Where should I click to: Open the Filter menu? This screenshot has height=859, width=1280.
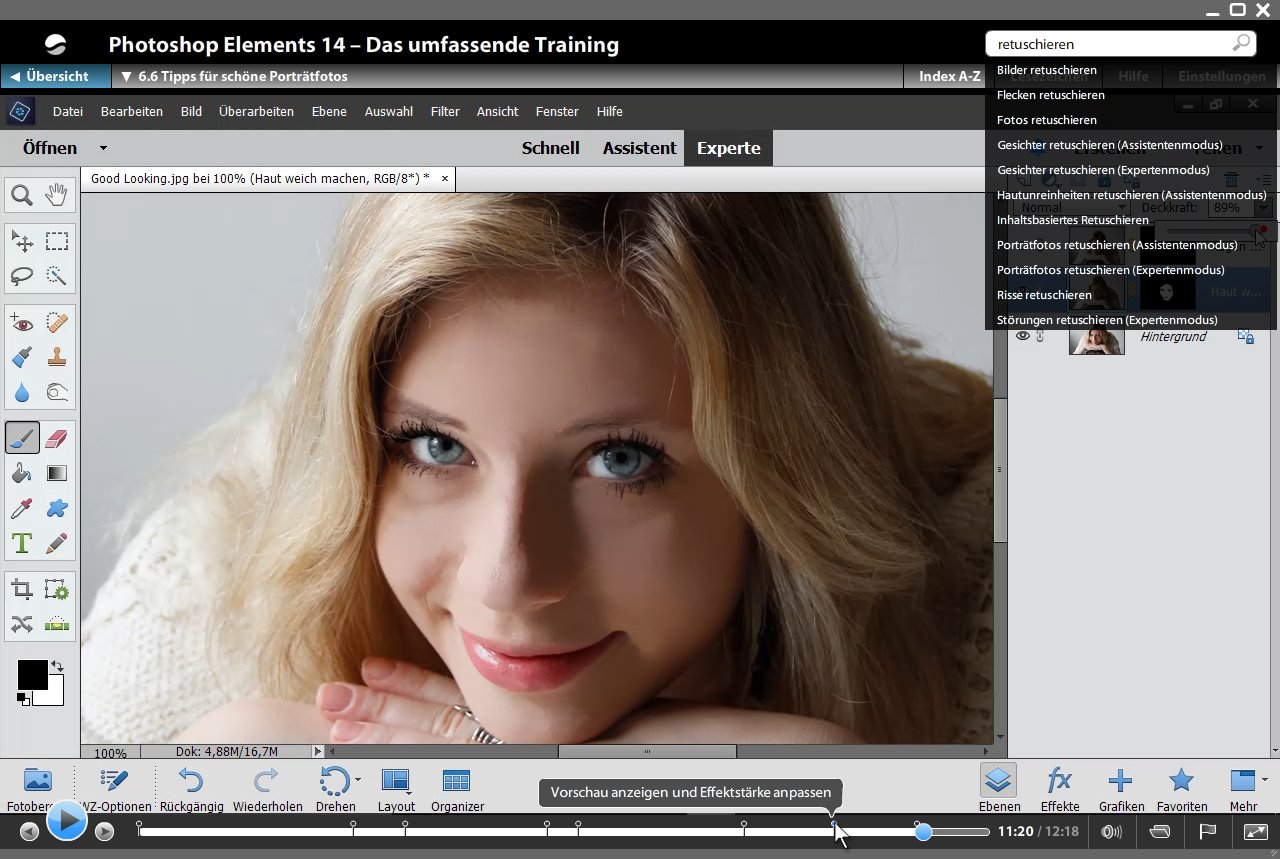click(x=445, y=112)
